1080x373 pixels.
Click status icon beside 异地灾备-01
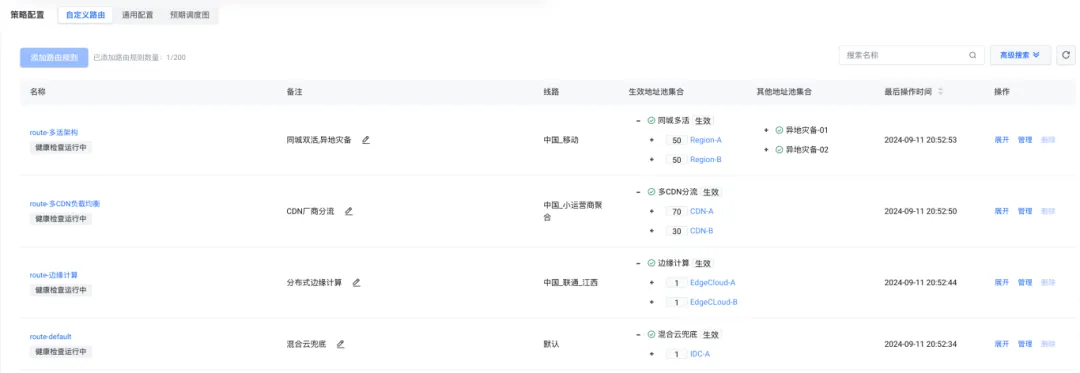coord(779,129)
